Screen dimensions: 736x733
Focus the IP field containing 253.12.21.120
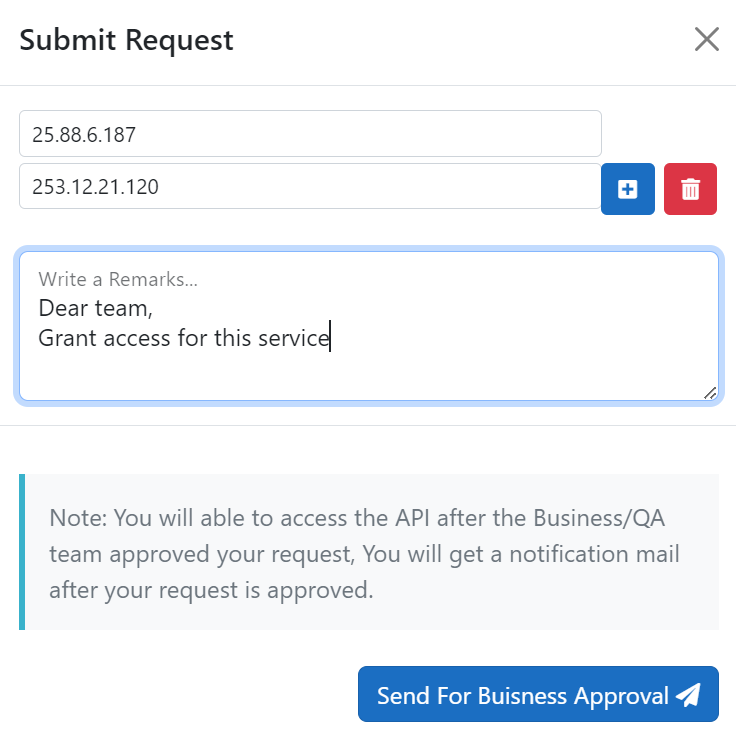[x=310, y=186]
